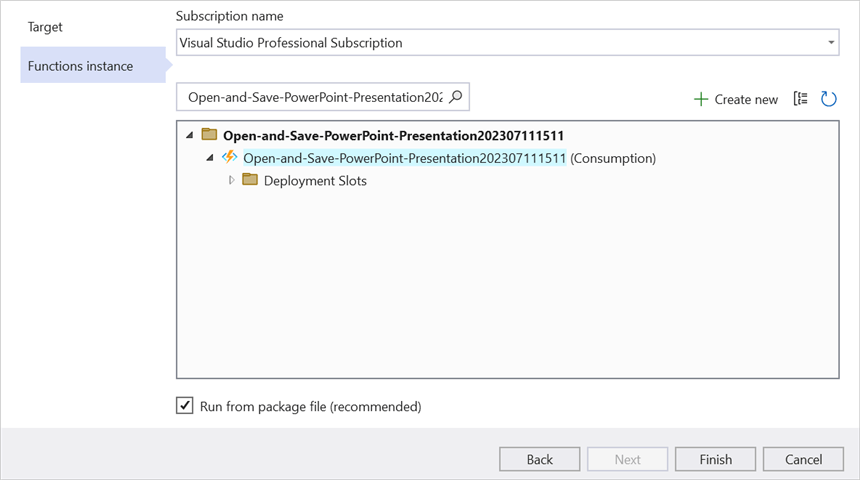The height and width of the screenshot is (480, 860).
Task: Click the green plus Create new icon
Action: pyautogui.click(x=701, y=99)
